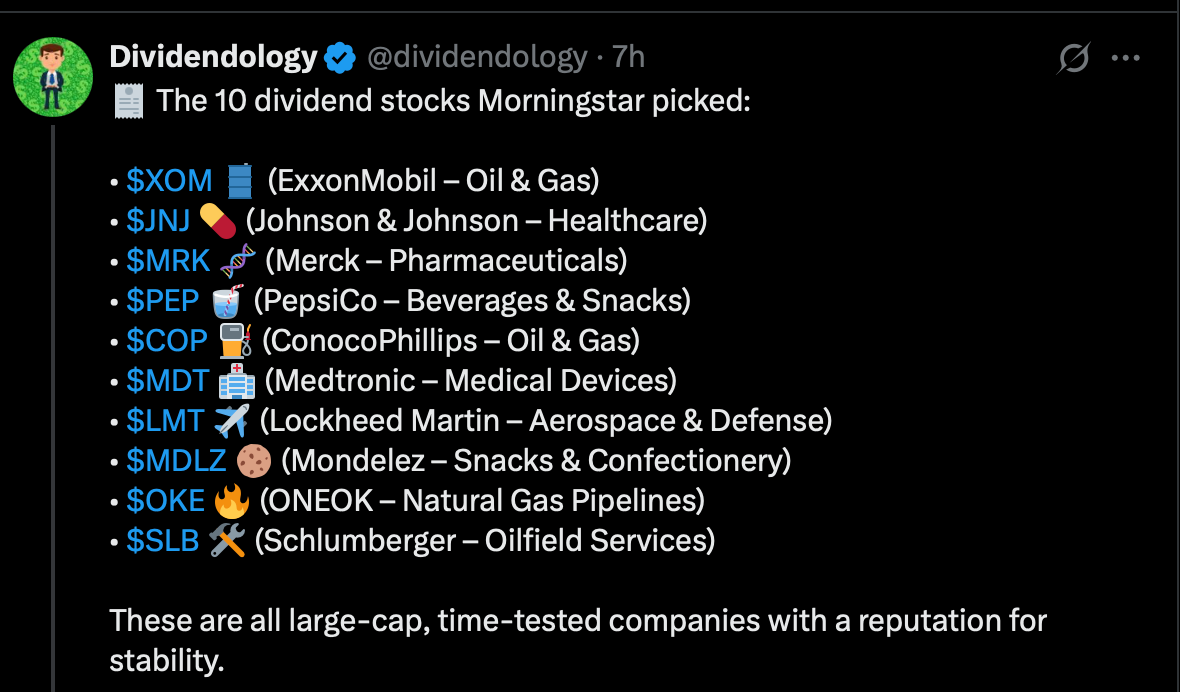Viewport: 1180px width, 692px height.
Task: Open the $XOM cashtag
Action: click(169, 180)
